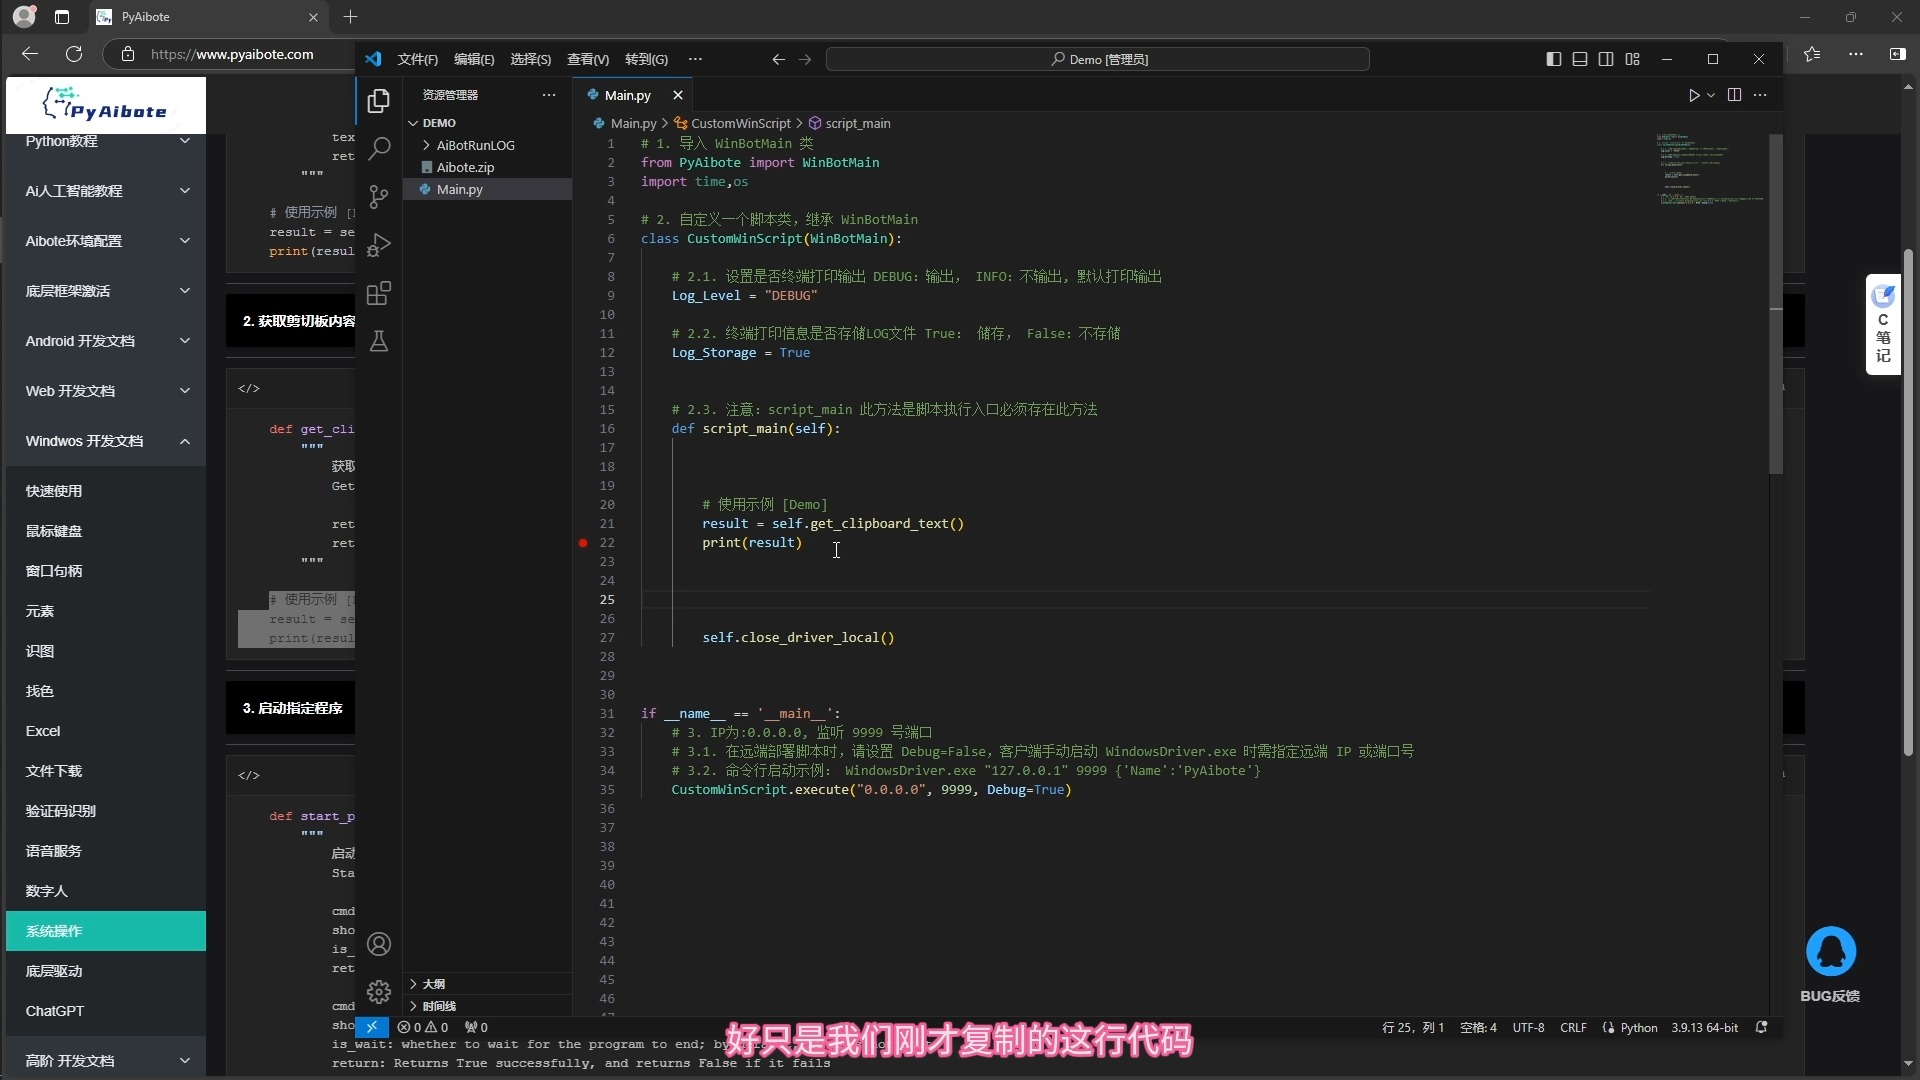Open the BUG反馈 chat icon

1830,952
